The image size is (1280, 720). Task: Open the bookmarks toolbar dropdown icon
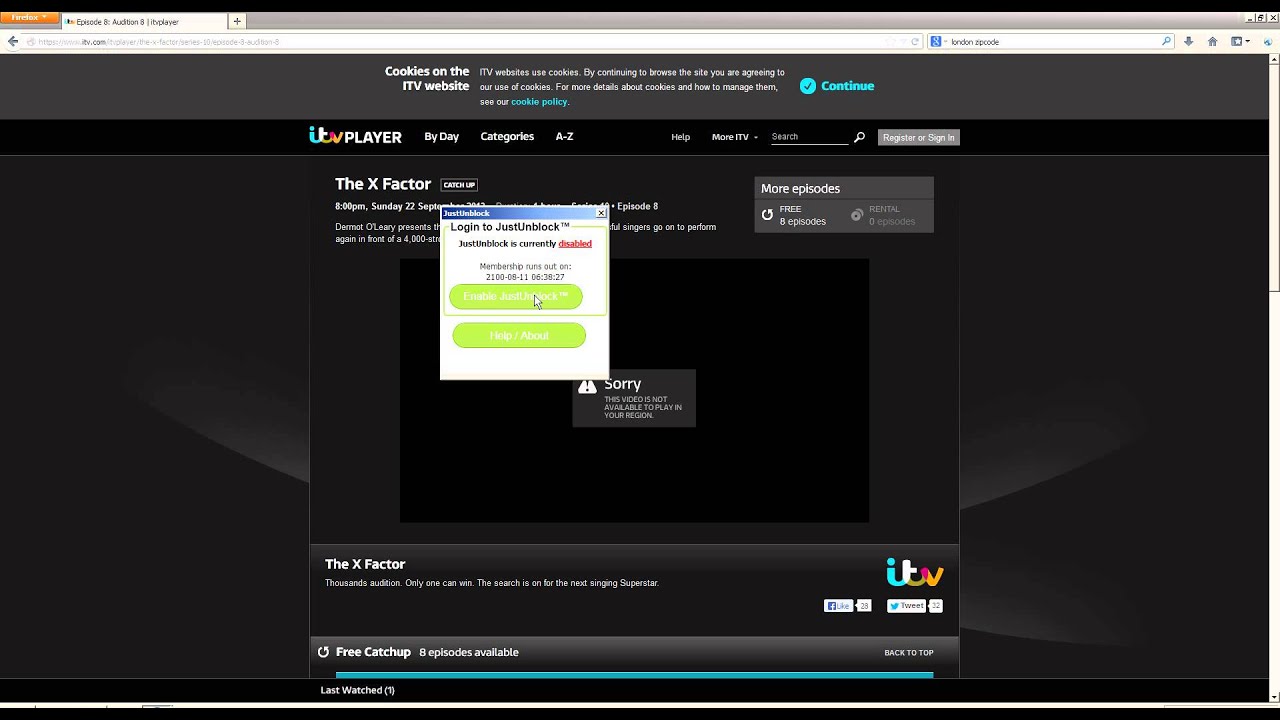point(1241,42)
